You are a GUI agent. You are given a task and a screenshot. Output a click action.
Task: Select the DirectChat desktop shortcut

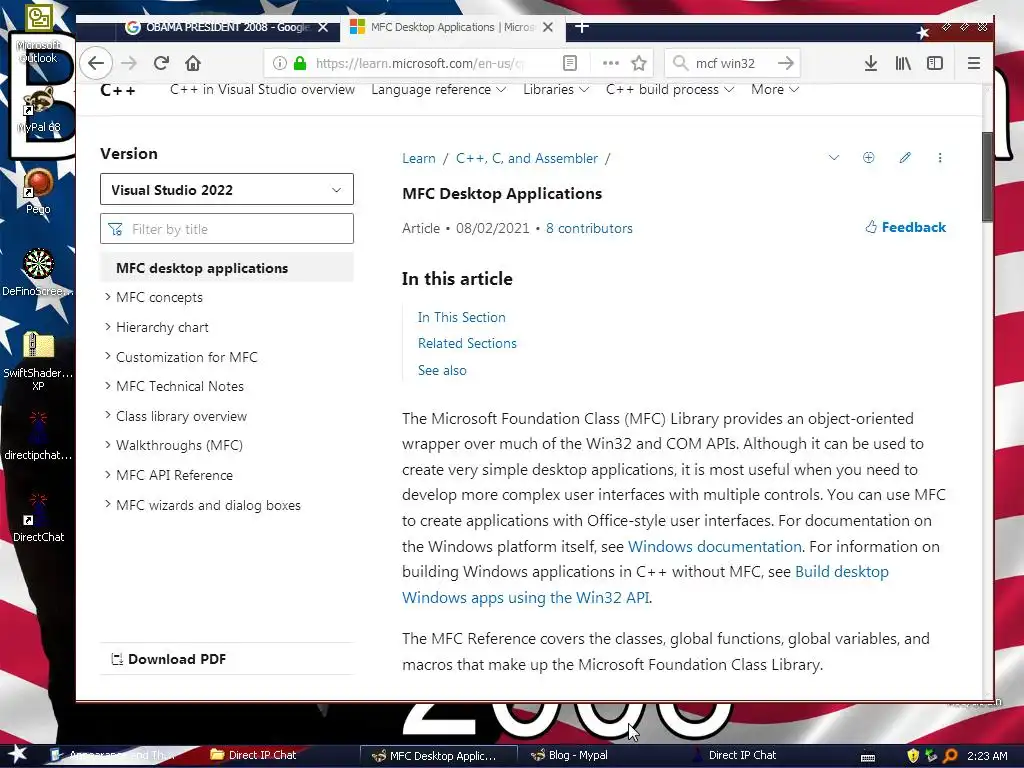[x=39, y=518]
